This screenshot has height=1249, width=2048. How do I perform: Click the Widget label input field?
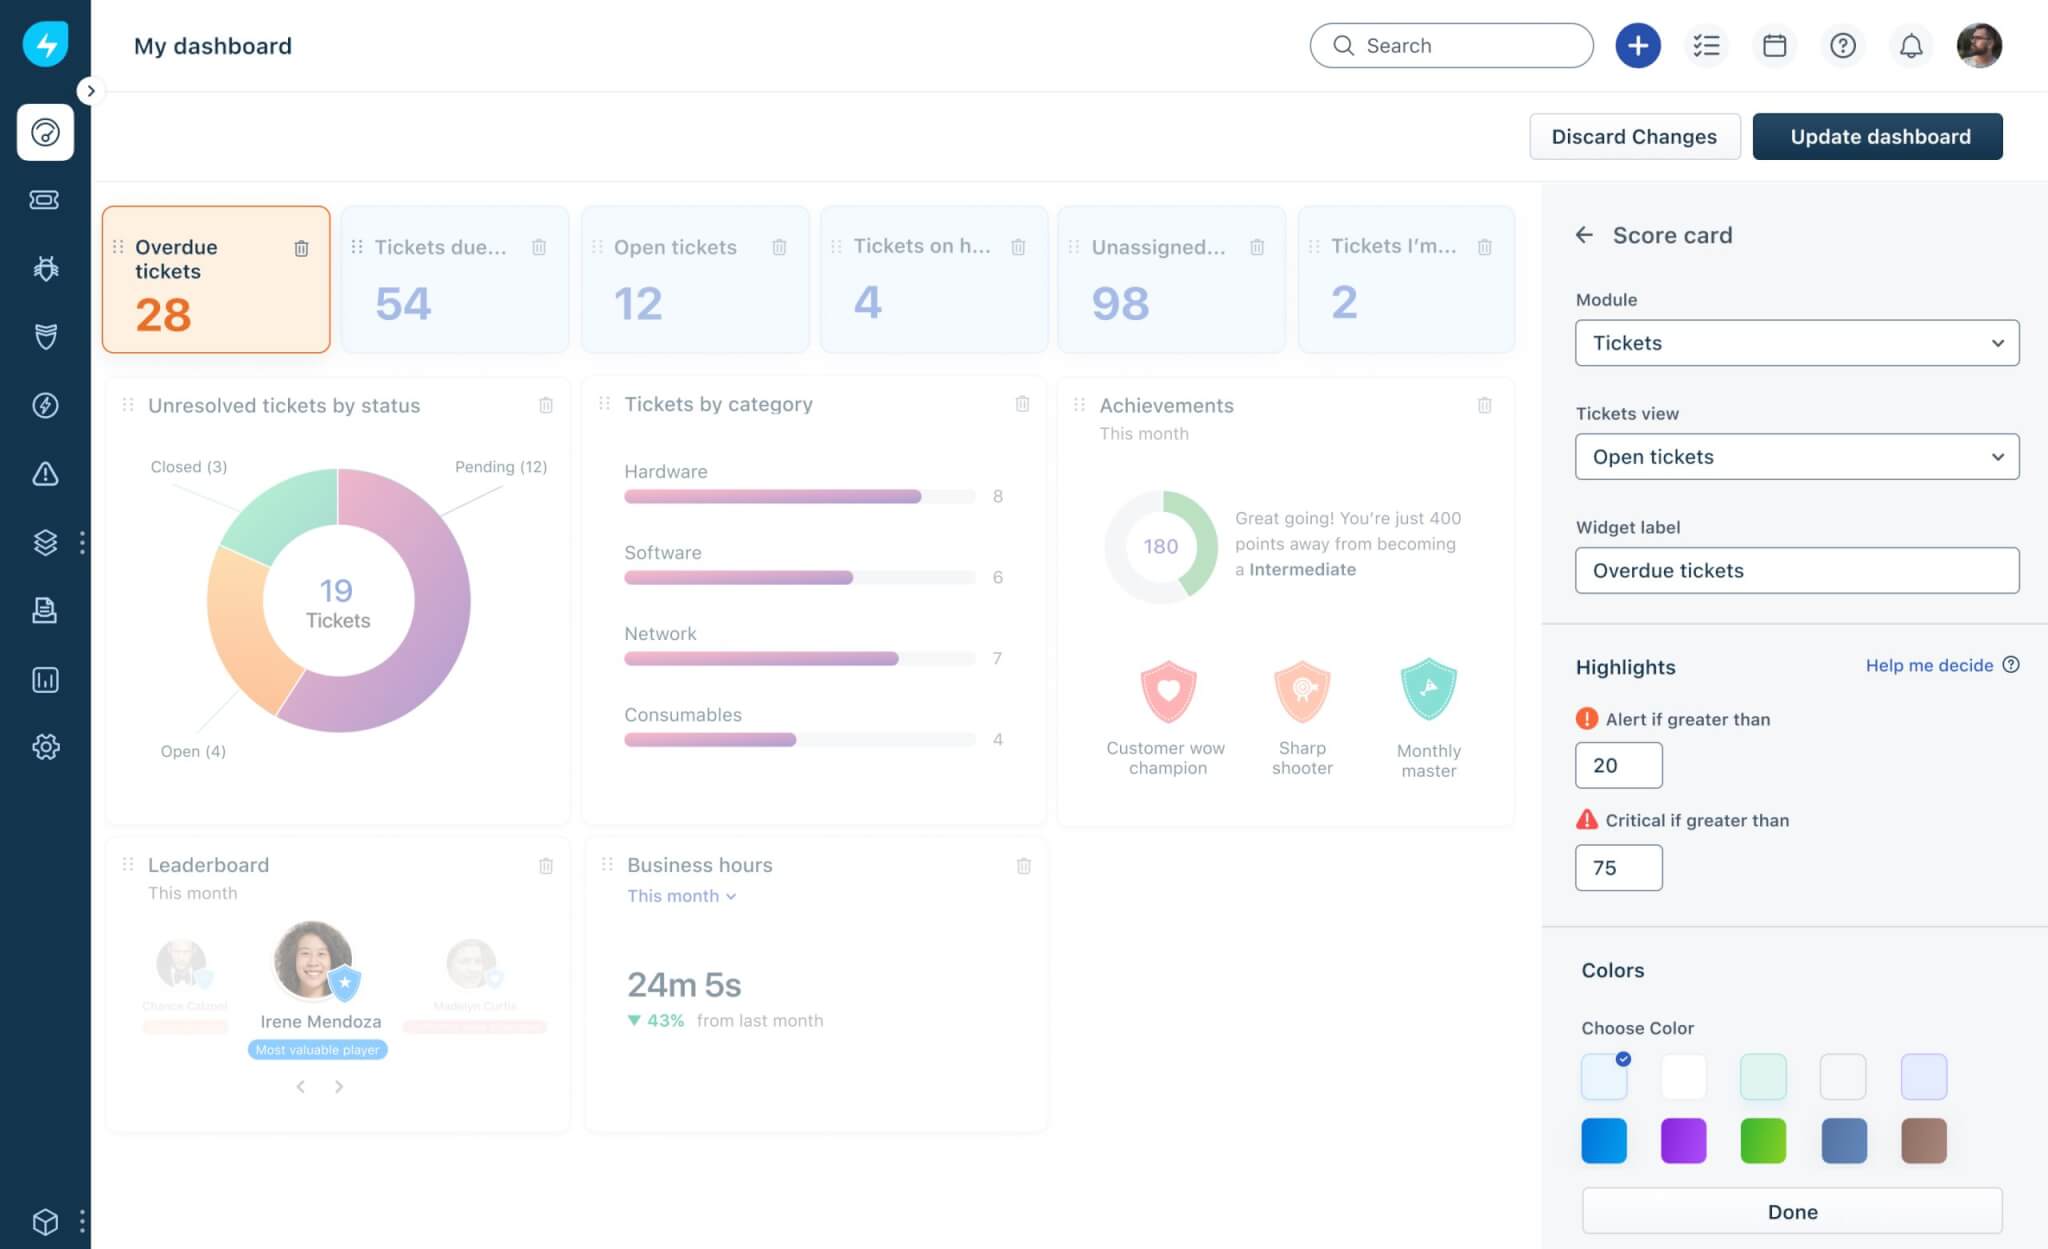point(1797,571)
